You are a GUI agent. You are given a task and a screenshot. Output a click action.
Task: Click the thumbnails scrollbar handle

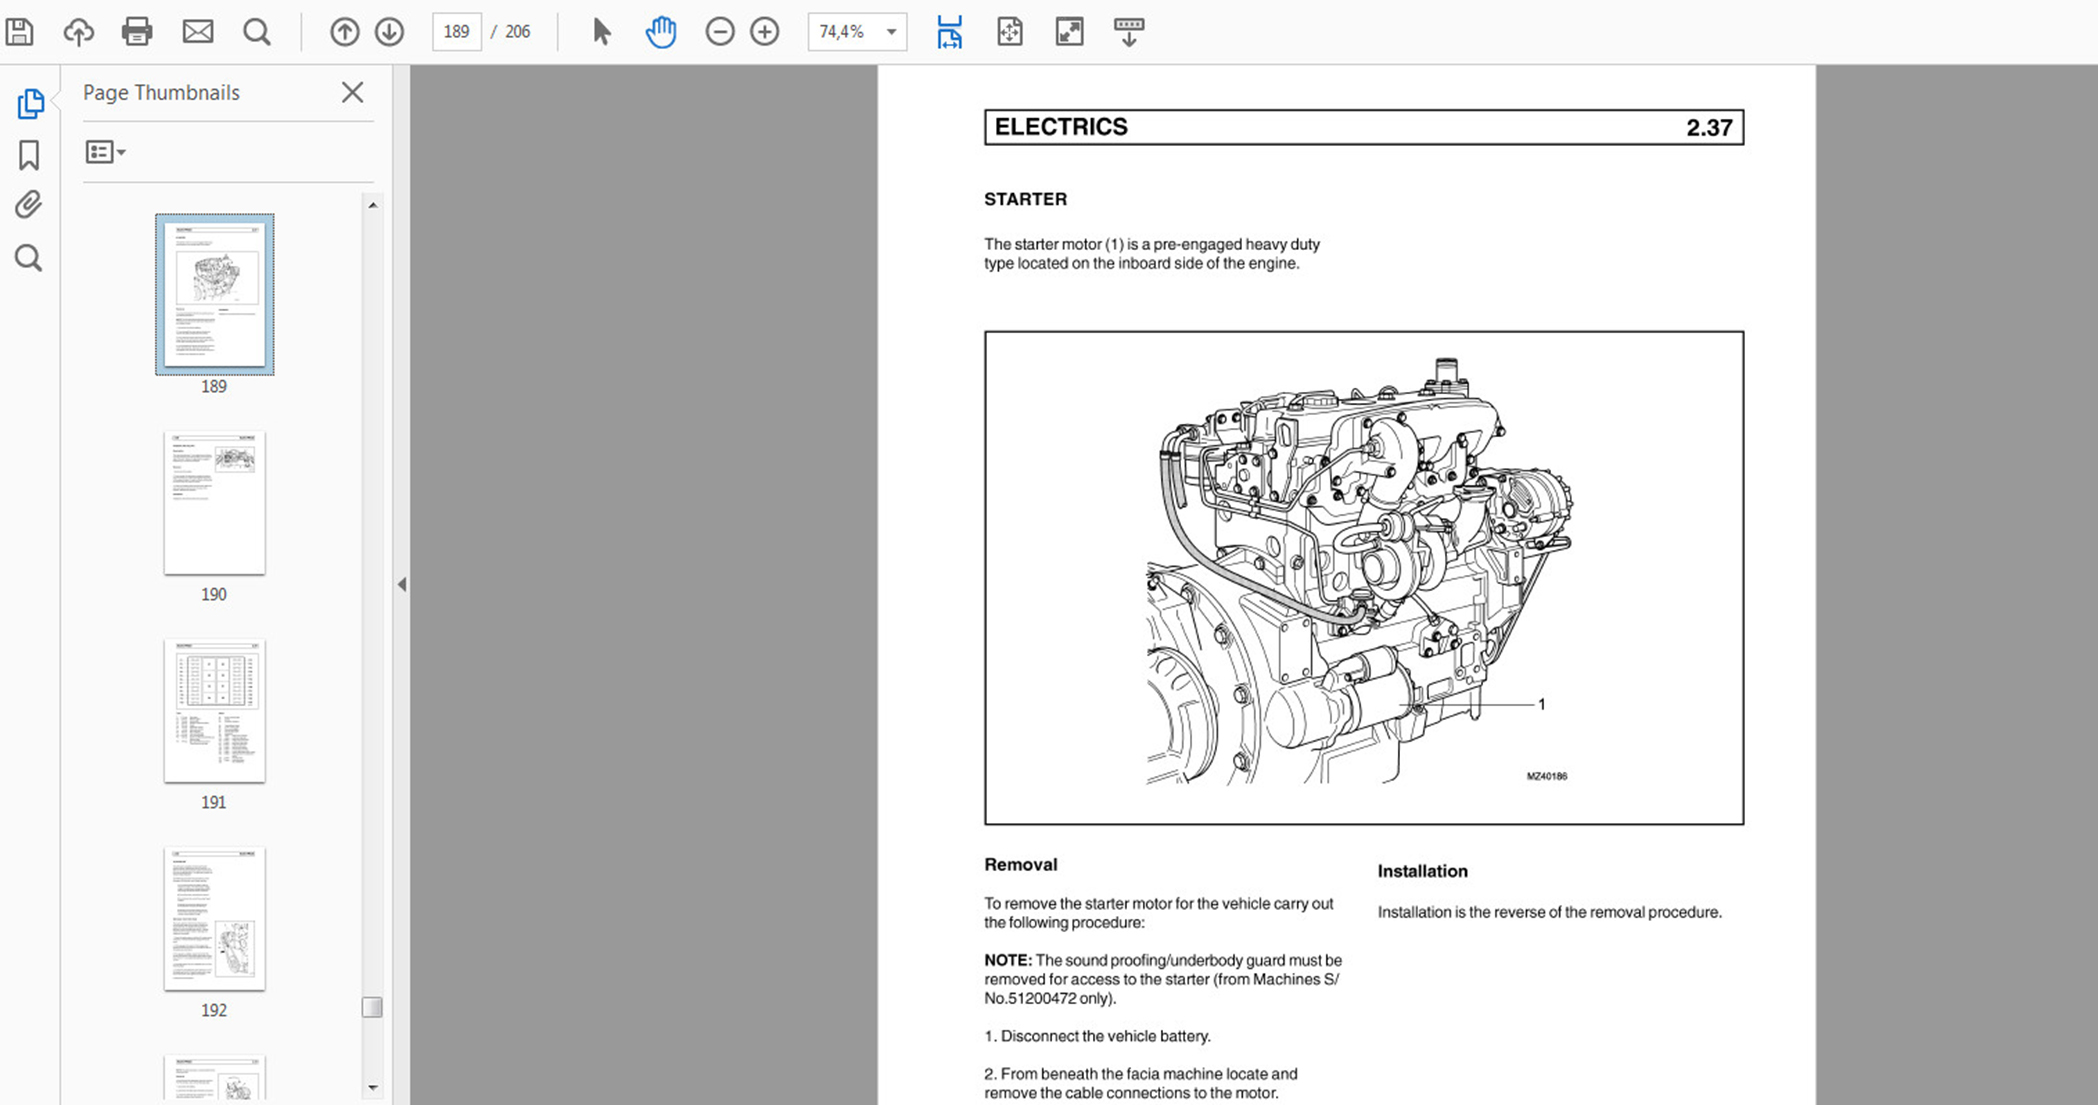pos(372,1006)
